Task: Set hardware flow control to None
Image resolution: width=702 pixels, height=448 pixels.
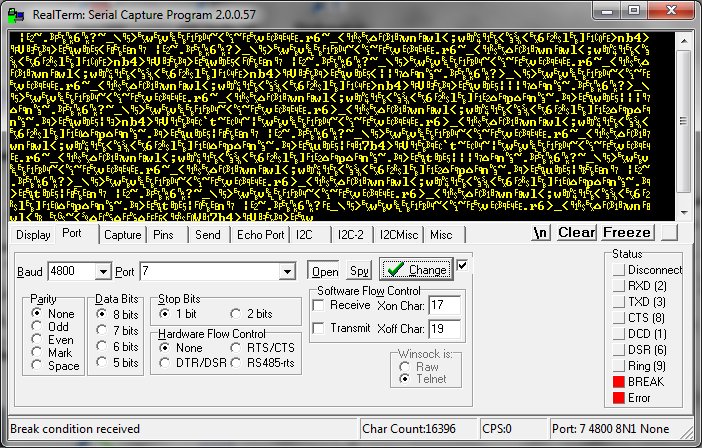Action: (180, 348)
